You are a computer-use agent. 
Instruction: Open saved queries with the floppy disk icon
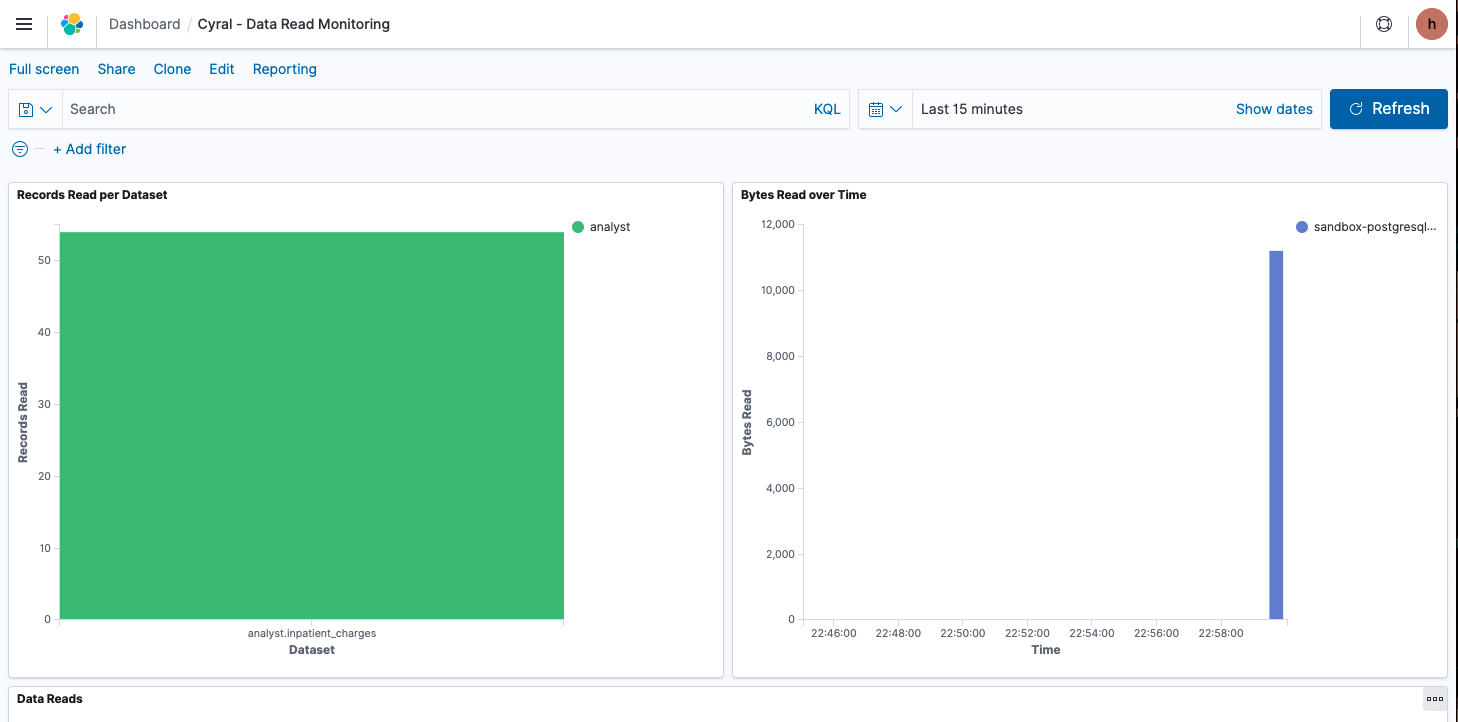[x=26, y=109]
